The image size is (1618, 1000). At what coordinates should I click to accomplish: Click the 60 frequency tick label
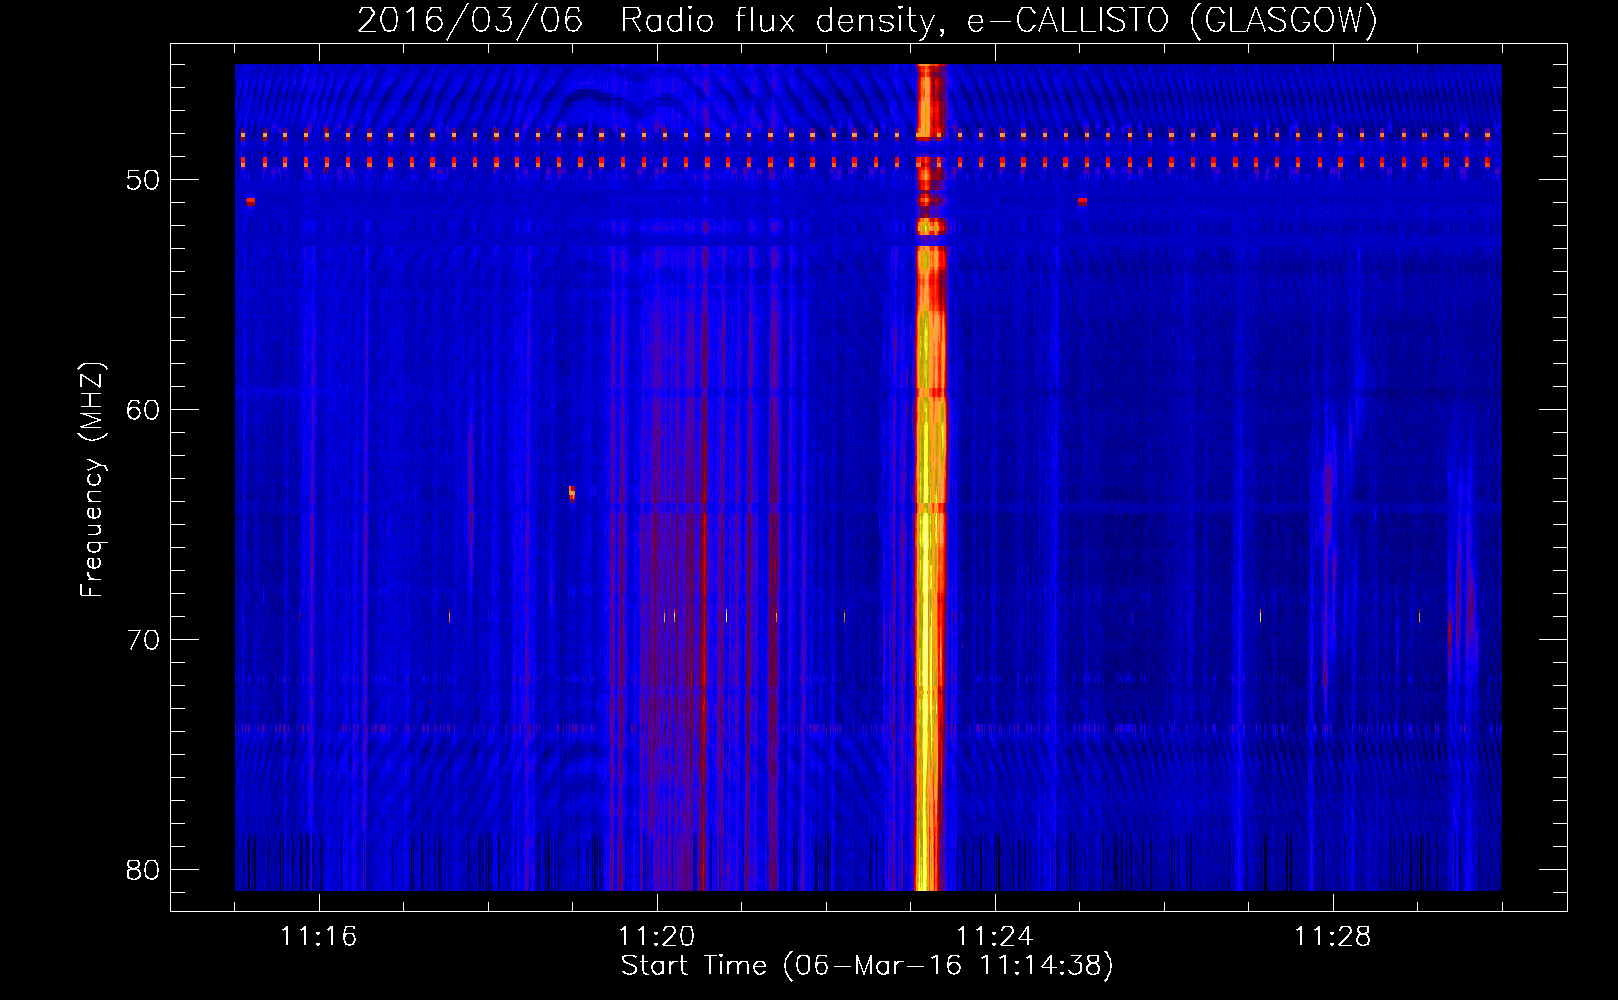click(x=143, y=410)
